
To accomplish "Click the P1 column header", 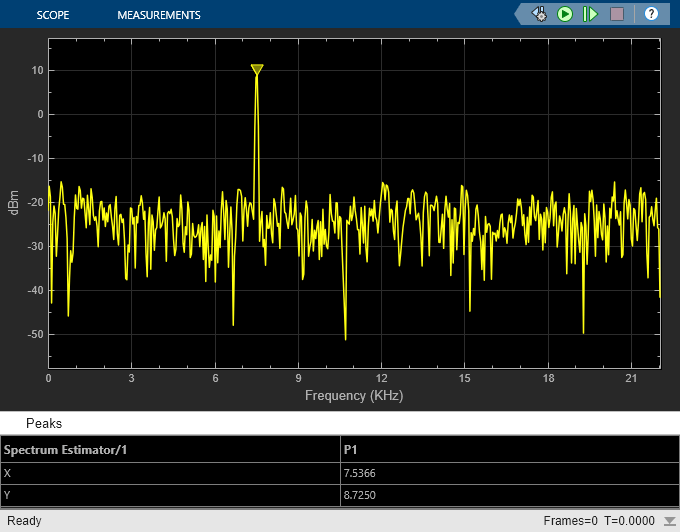I will click(350, 449).
